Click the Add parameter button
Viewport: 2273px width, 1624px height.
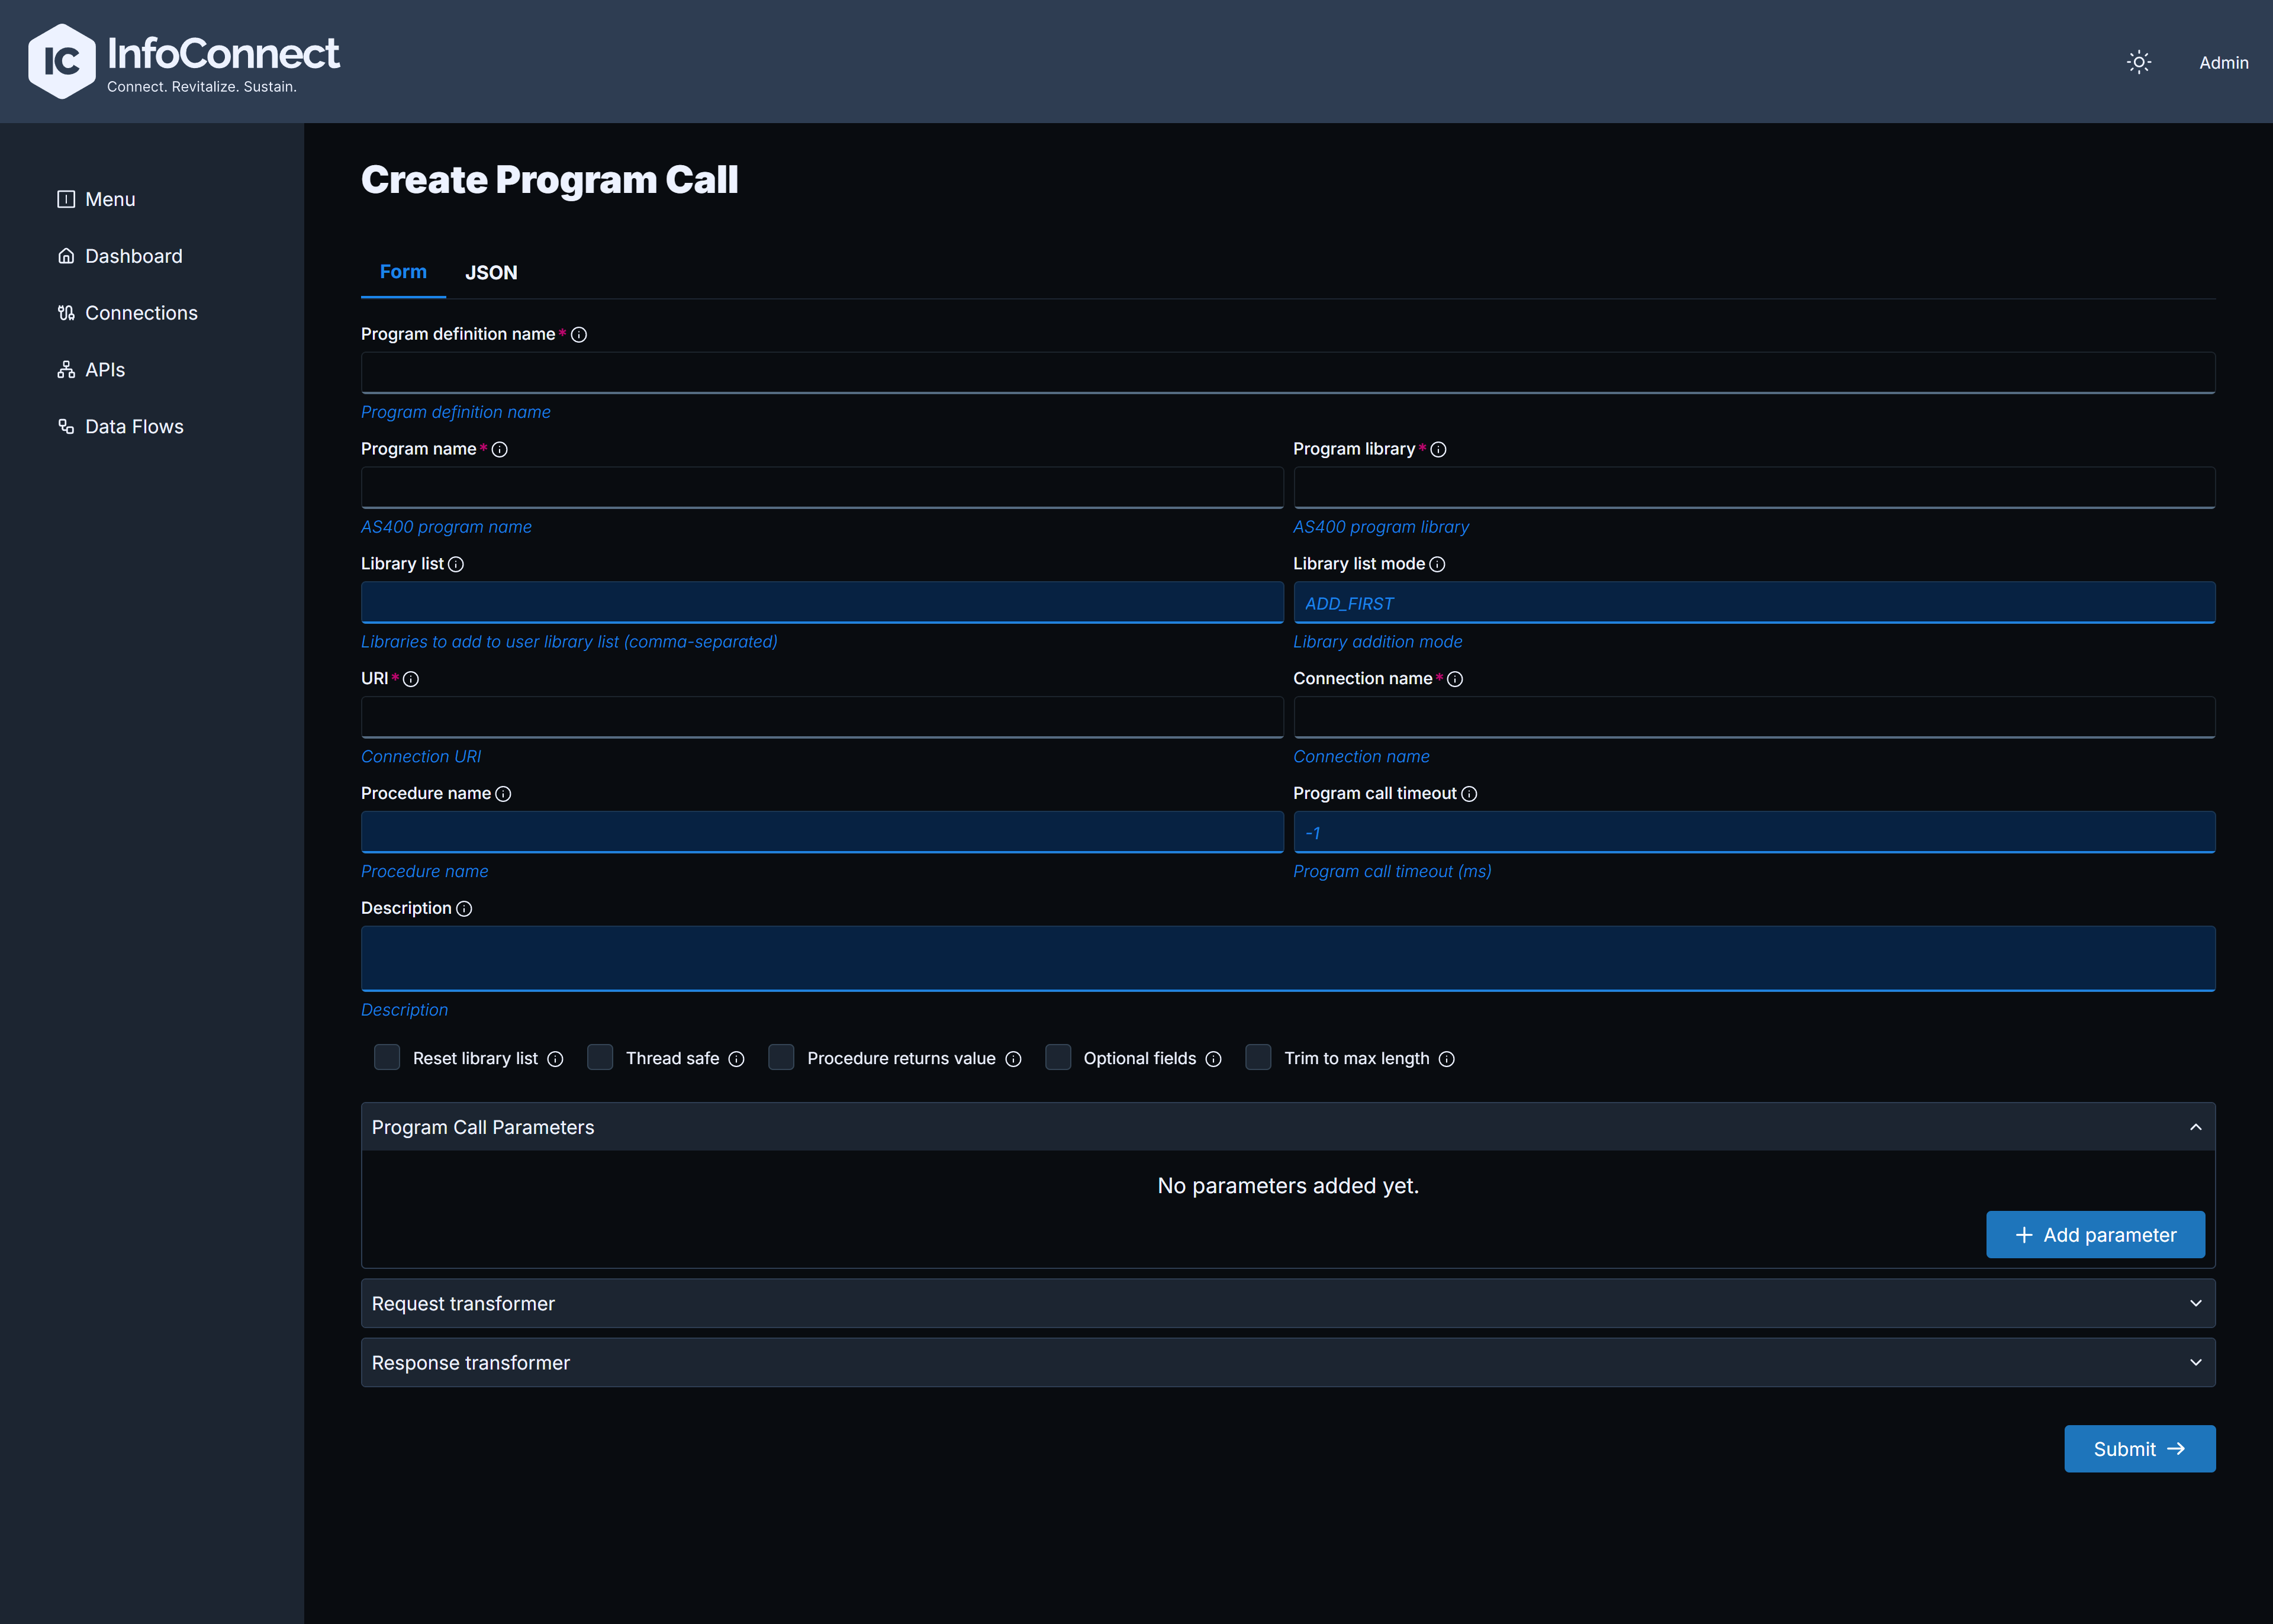[x=2095, y=1235]
